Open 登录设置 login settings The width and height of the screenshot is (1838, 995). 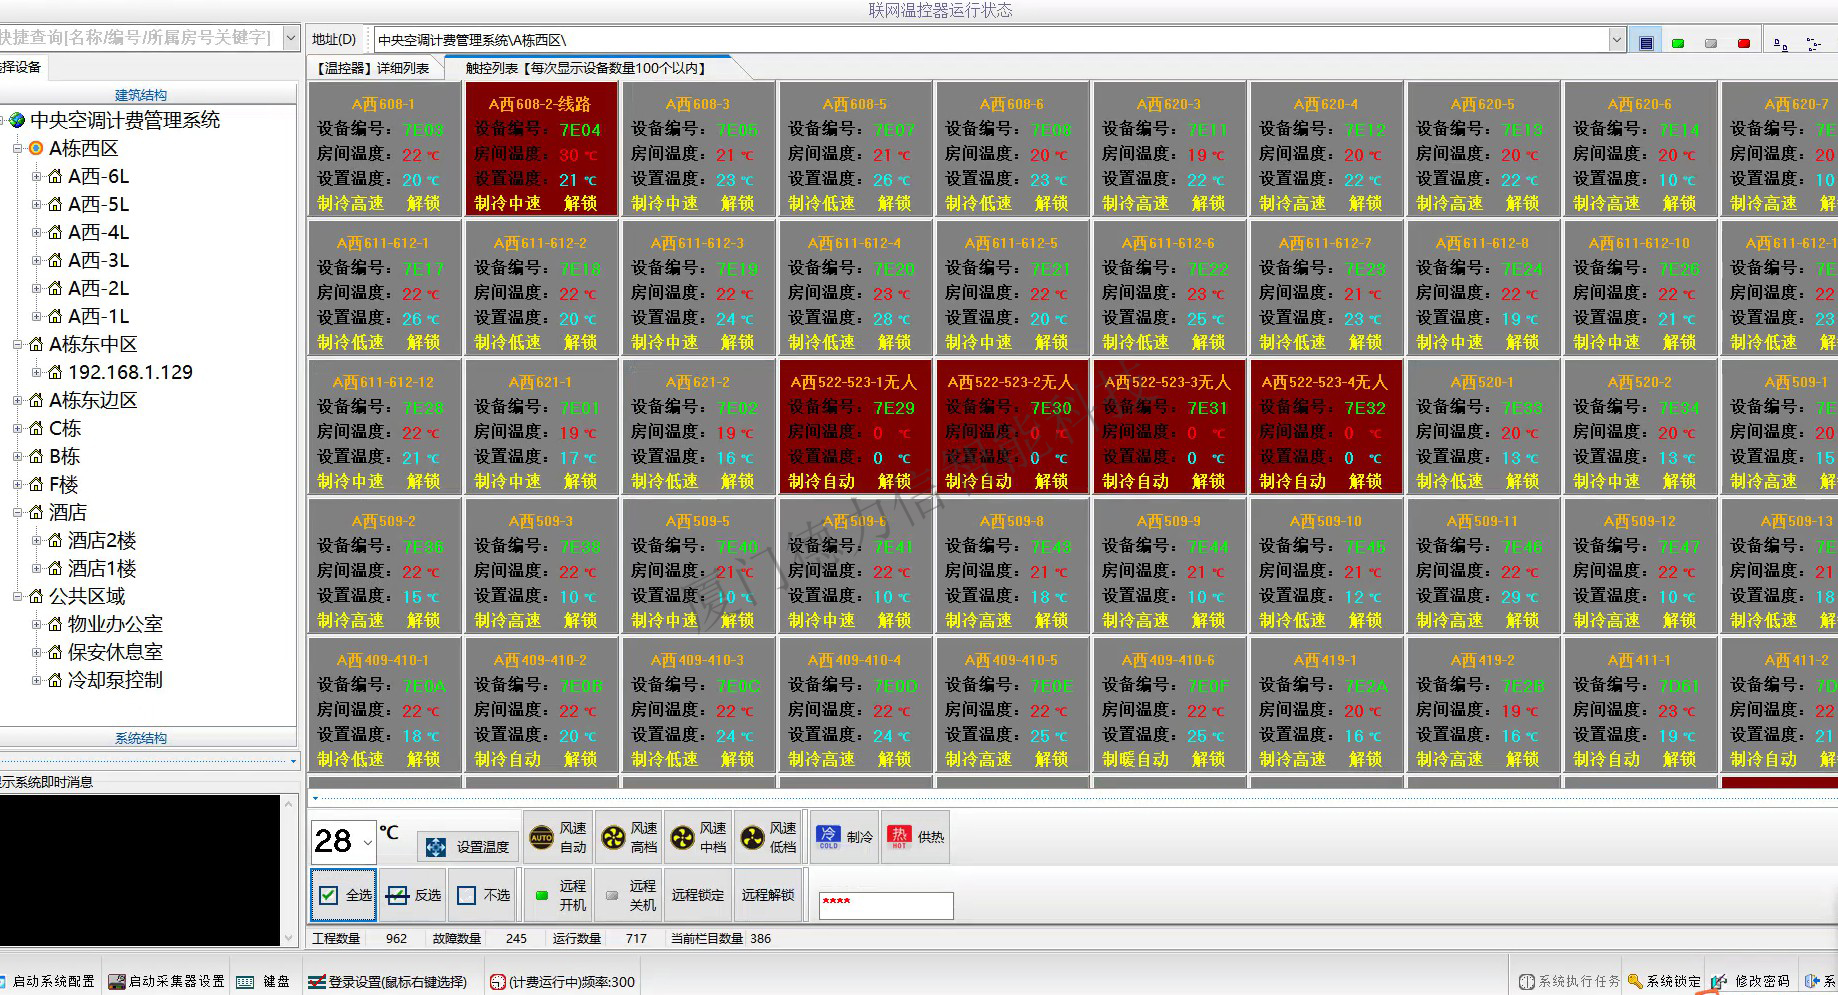coord(387,982)
